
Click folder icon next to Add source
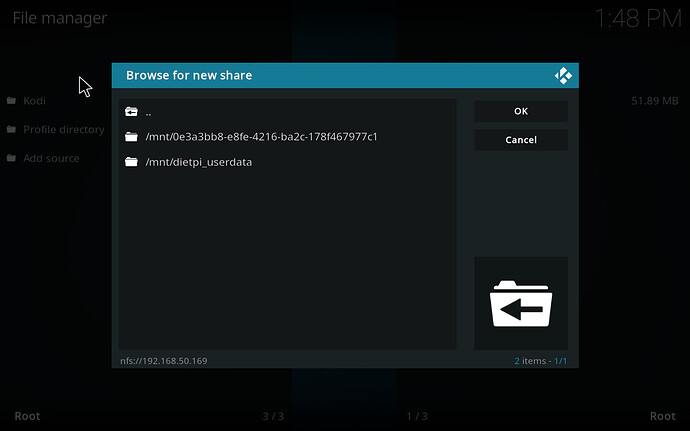pos(12,159)
